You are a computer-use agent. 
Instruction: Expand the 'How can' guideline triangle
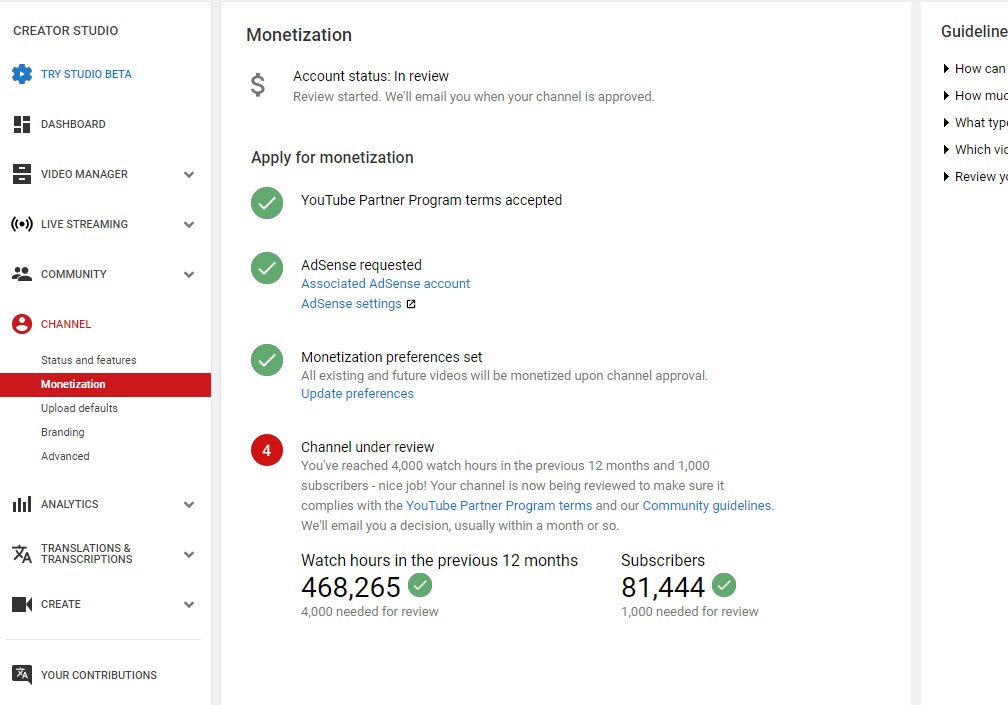tap(946, 69)
